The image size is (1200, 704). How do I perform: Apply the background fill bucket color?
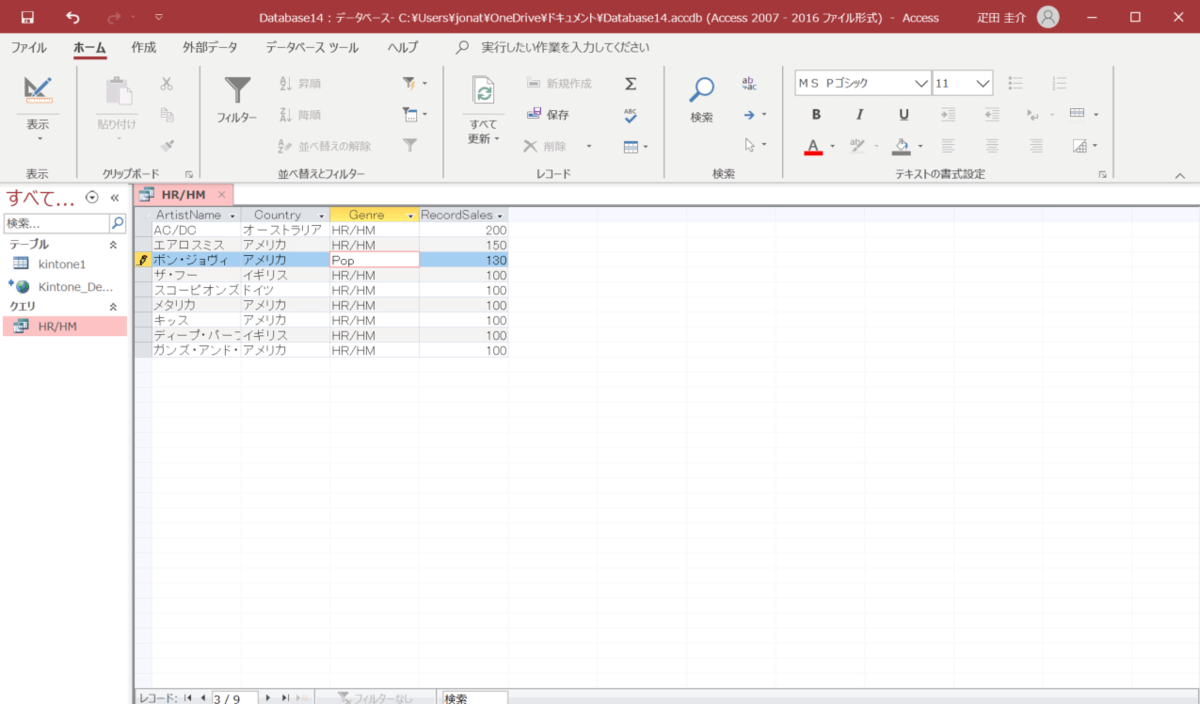(902, 147)
